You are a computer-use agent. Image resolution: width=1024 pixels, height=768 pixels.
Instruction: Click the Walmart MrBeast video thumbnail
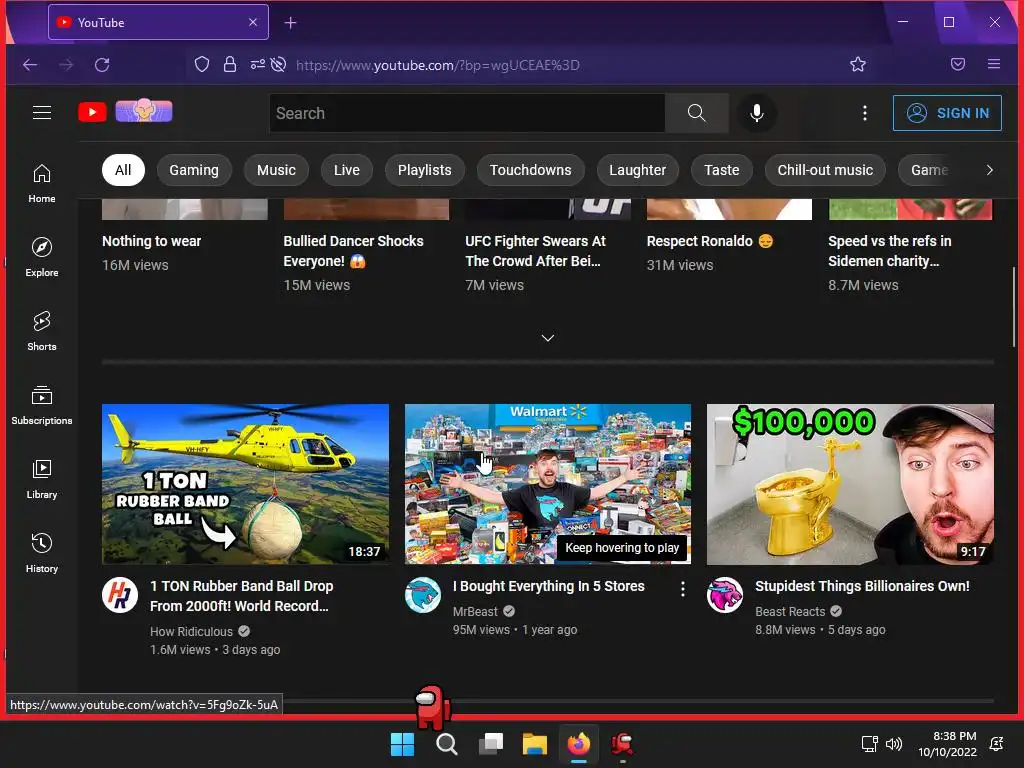tap(548, 484)
